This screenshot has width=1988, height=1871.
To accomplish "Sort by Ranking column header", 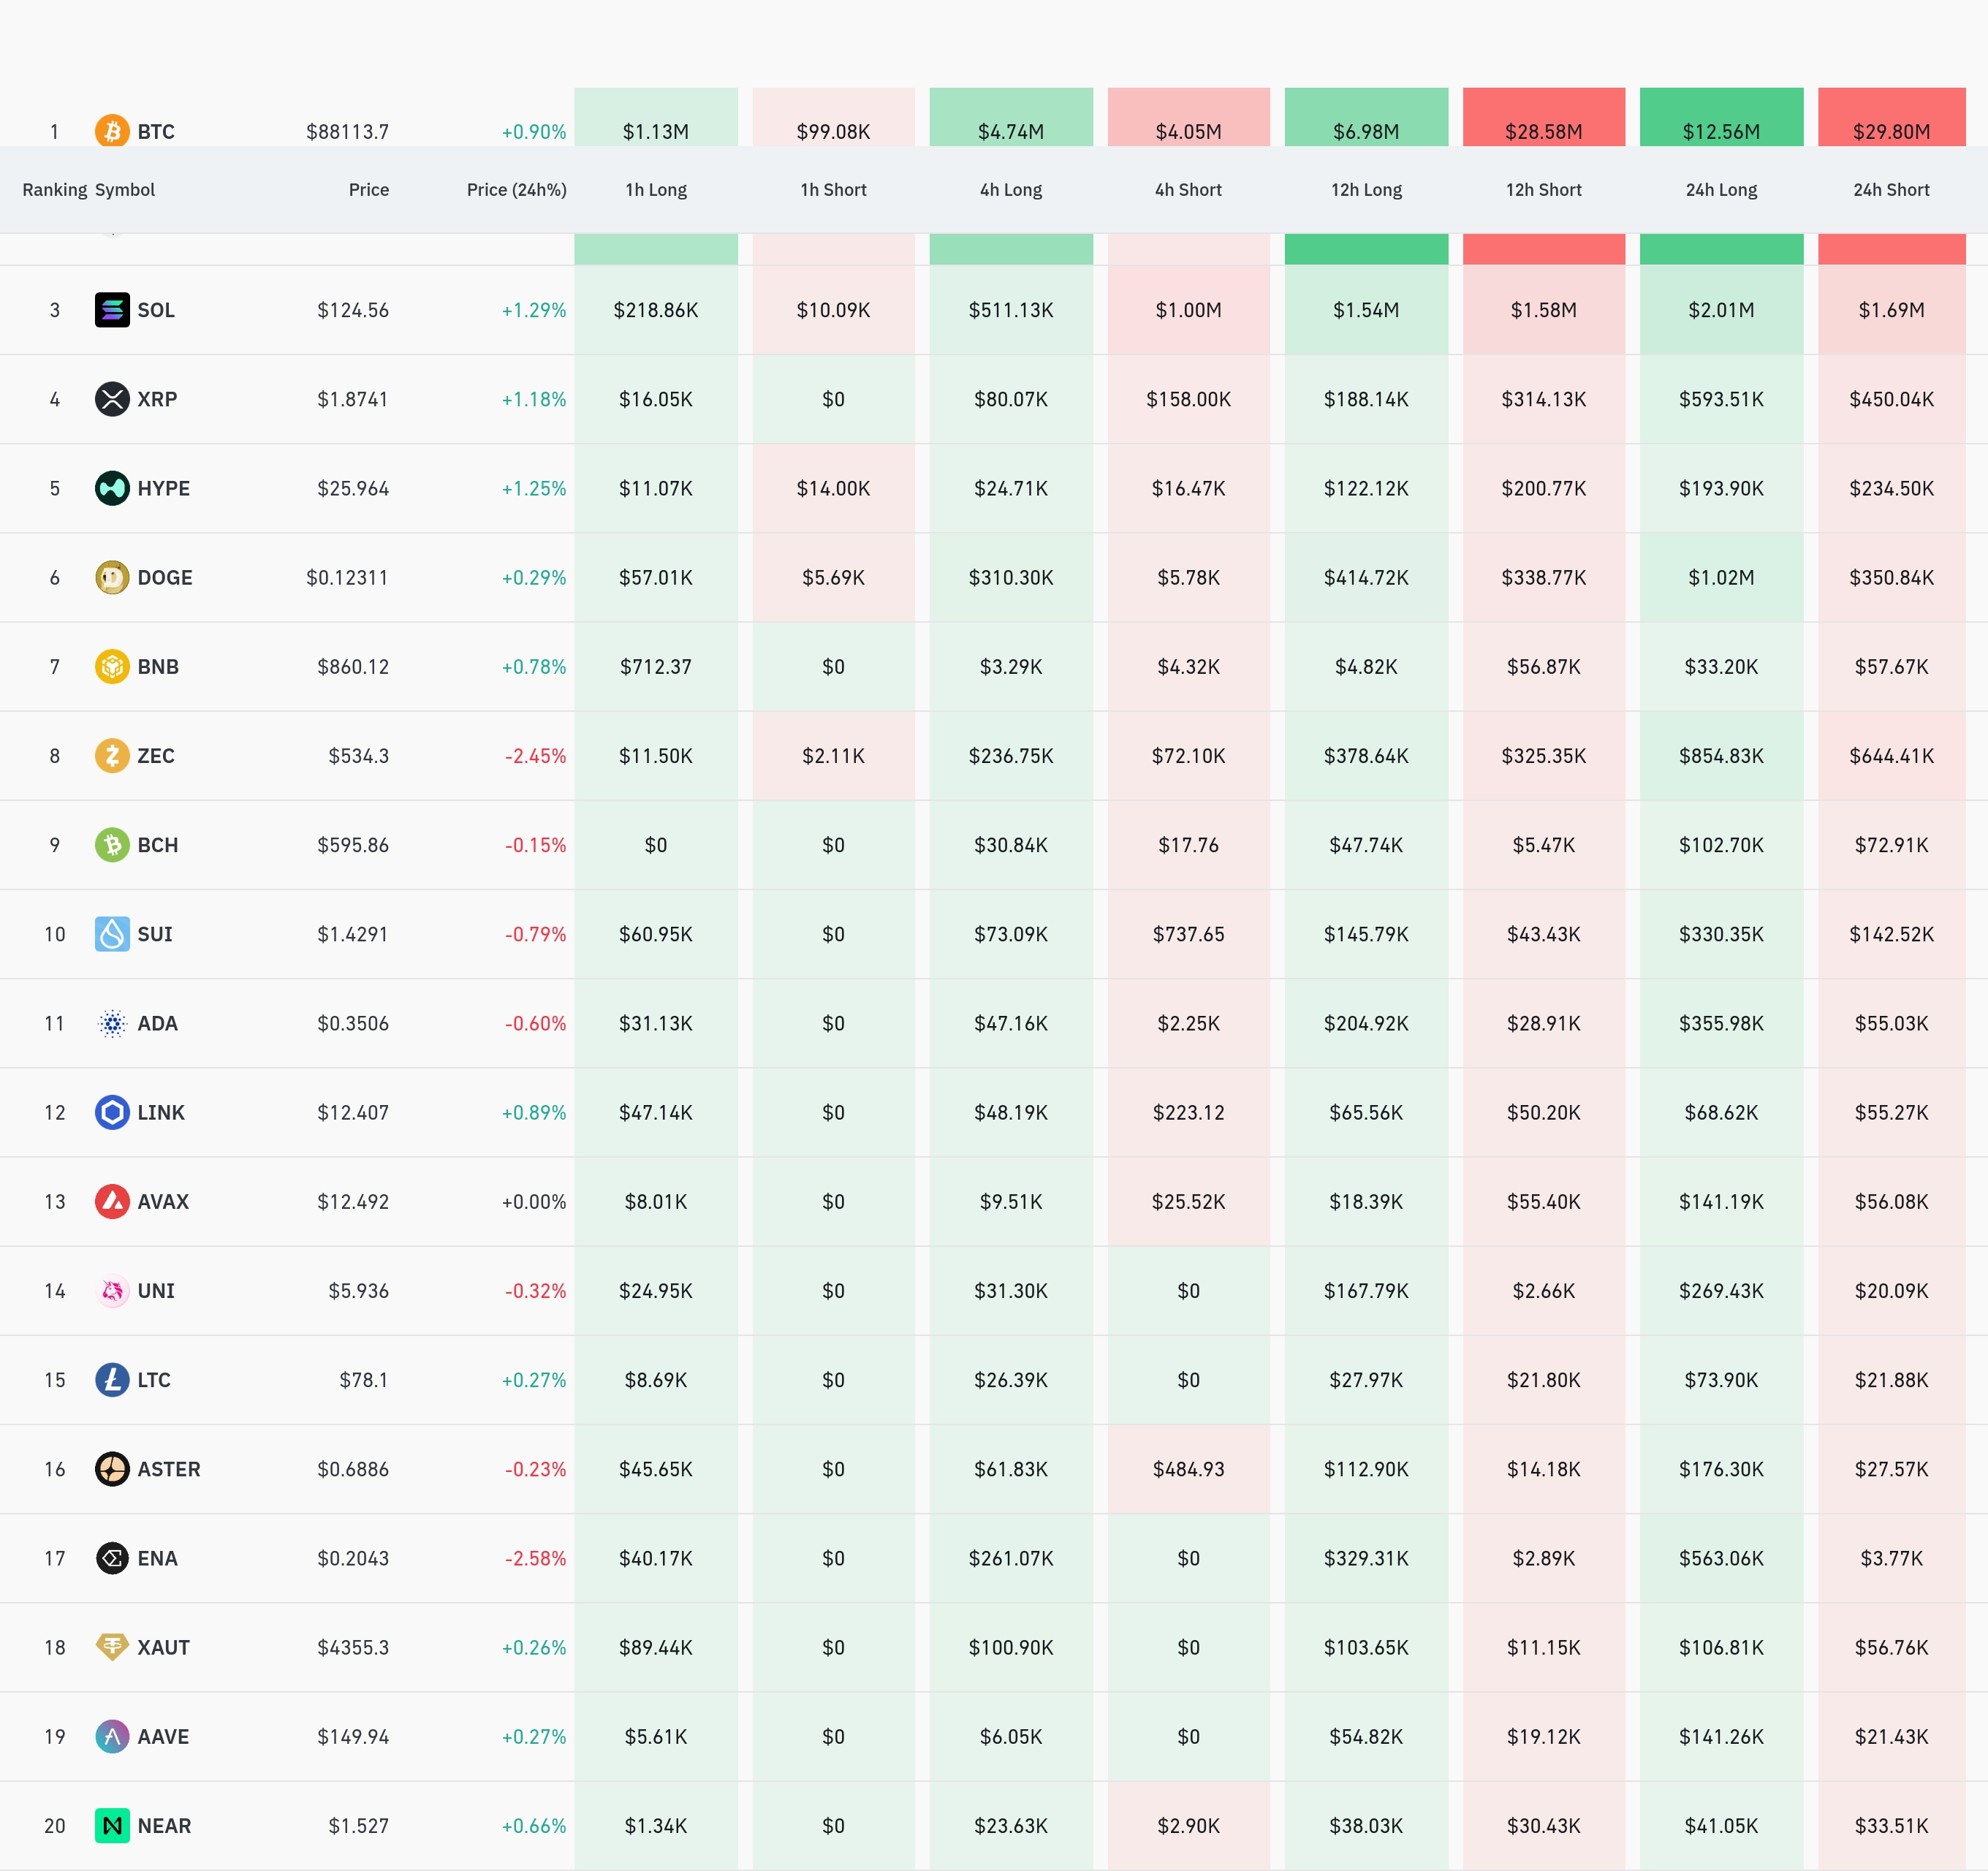I will click(54, 190).
